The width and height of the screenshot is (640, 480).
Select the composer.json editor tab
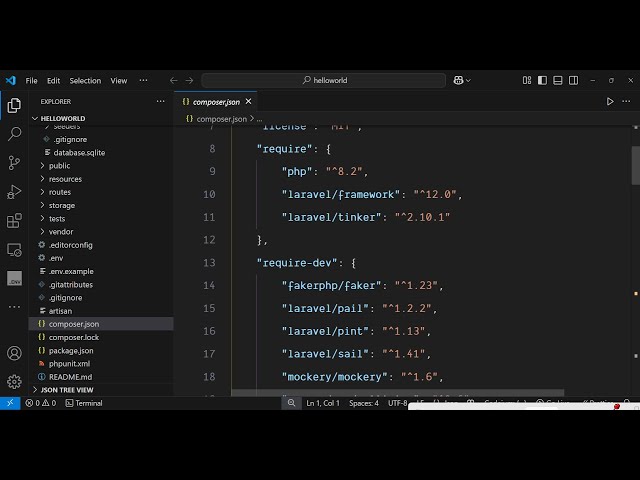coord(216,102)
